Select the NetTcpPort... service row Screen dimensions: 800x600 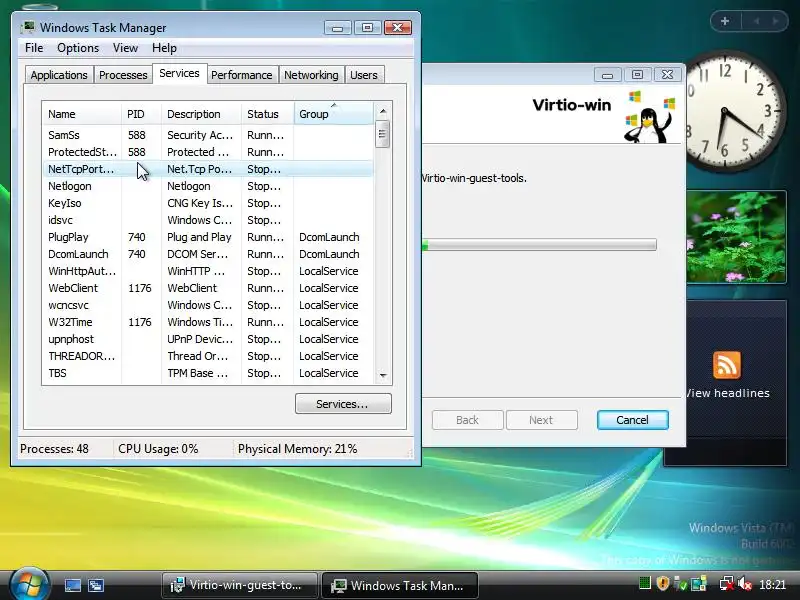(x=208, y=169)
